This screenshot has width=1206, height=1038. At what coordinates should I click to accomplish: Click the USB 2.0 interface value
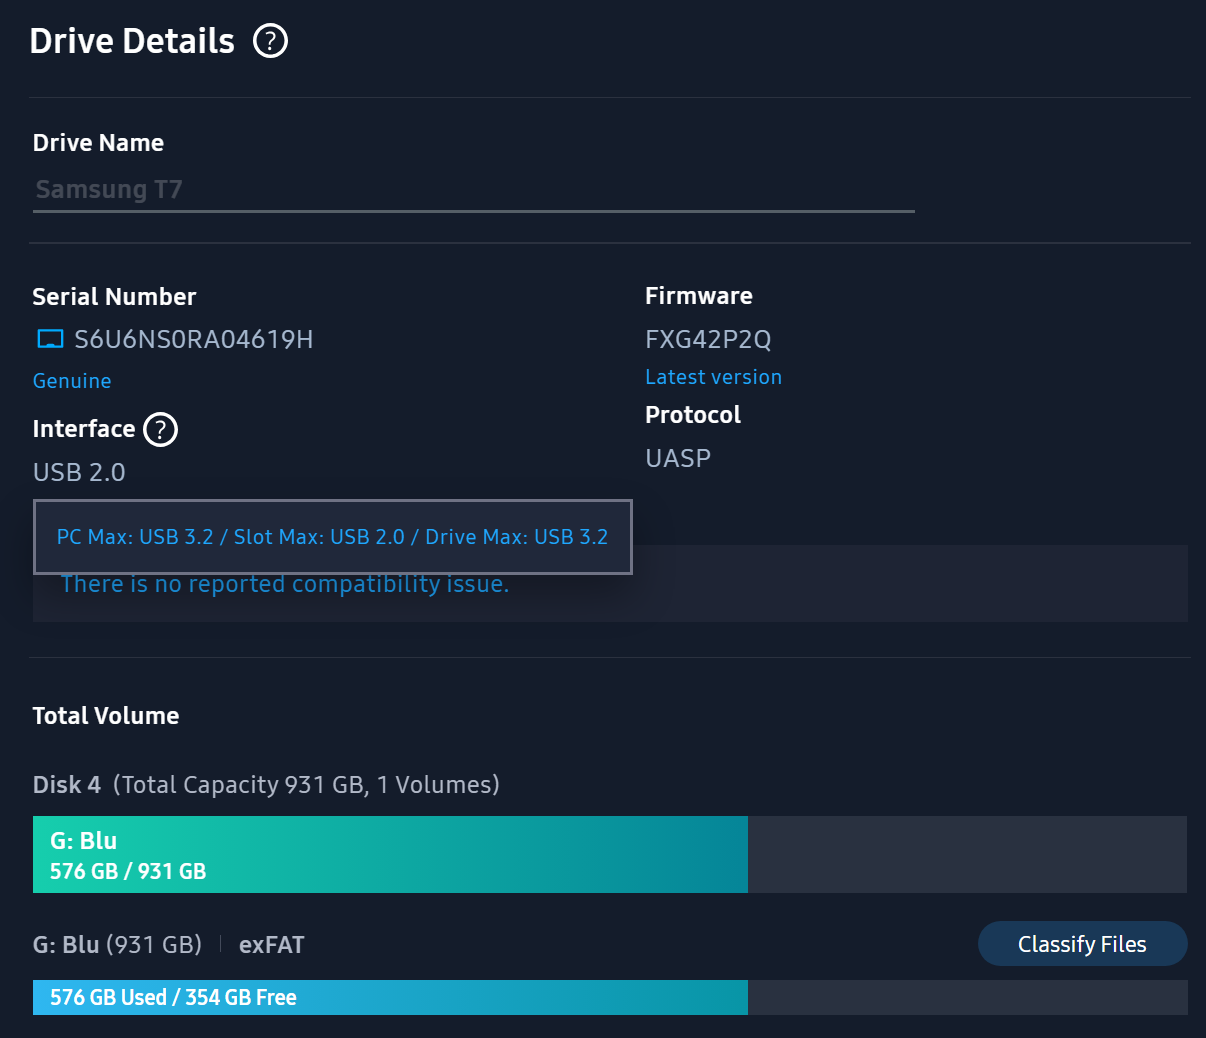pos(79,472)
